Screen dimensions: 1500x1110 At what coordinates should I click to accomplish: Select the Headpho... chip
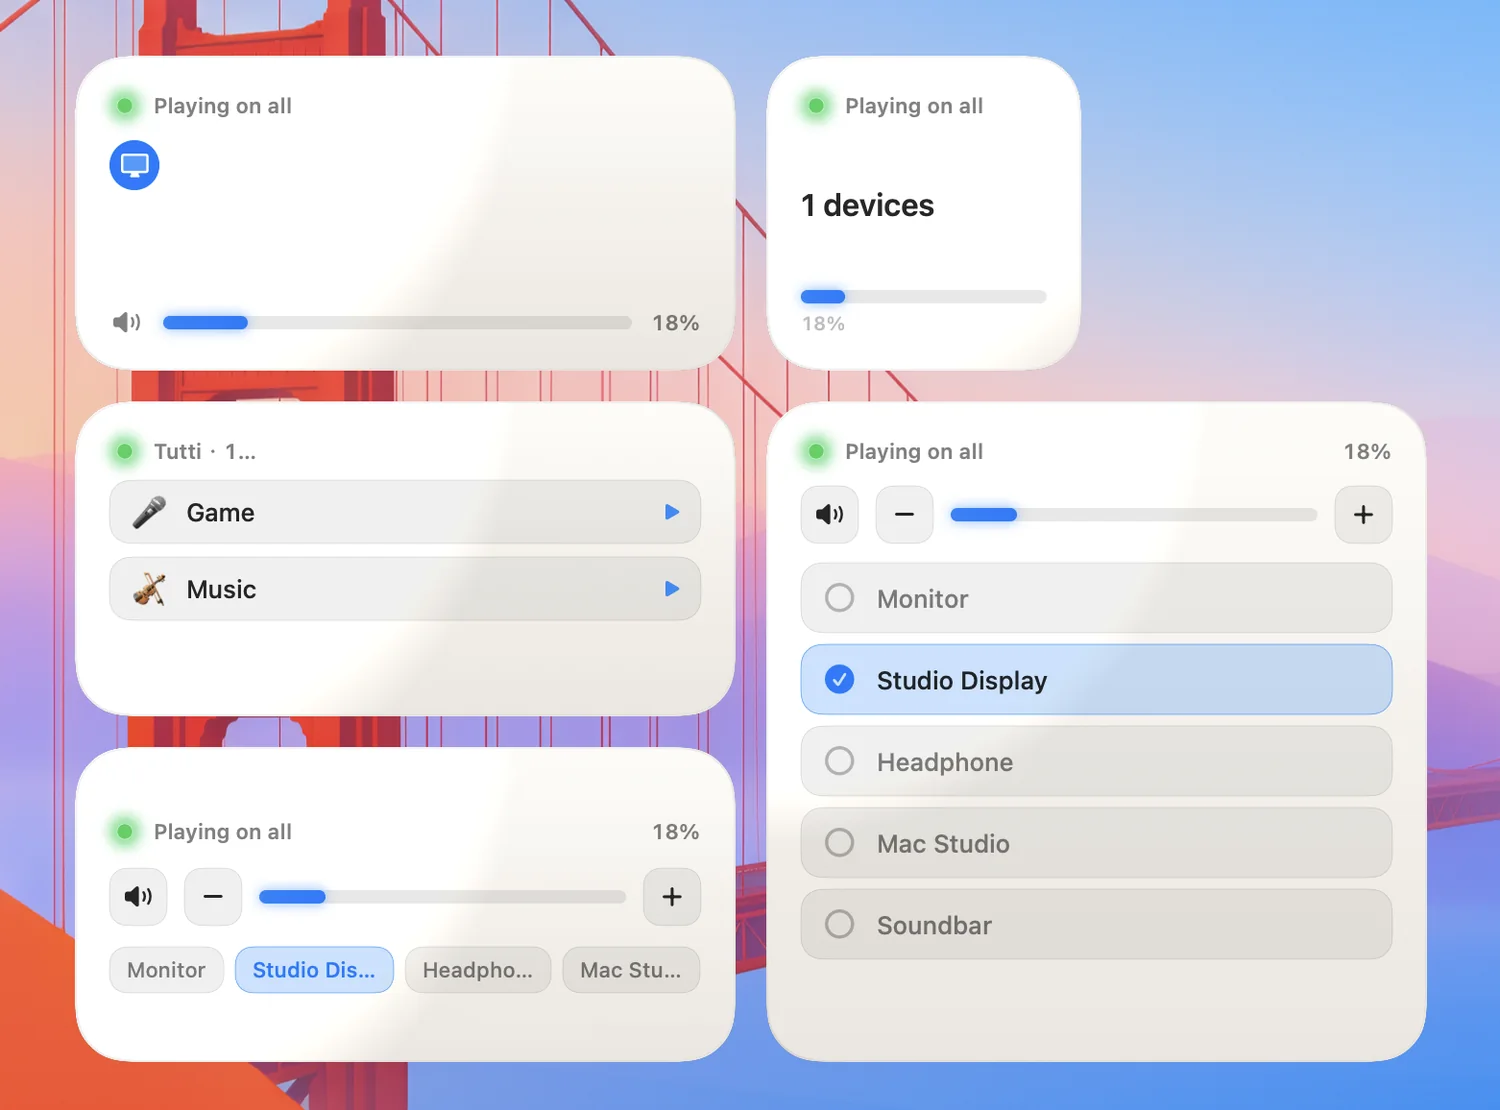(x=478, y=970)
